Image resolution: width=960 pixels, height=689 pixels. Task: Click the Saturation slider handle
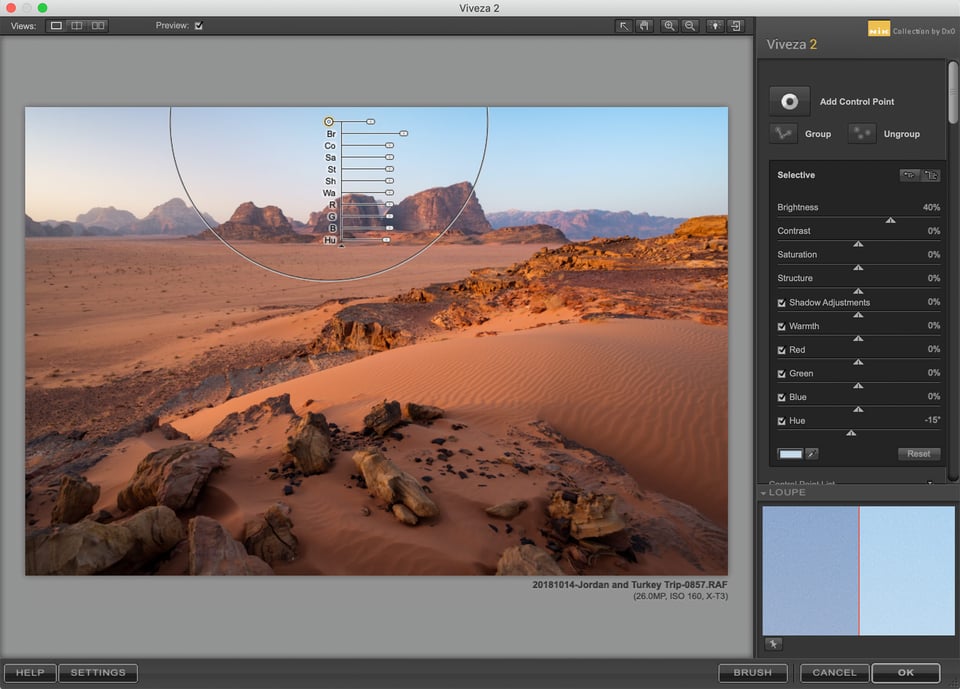[x=858, y=268]
